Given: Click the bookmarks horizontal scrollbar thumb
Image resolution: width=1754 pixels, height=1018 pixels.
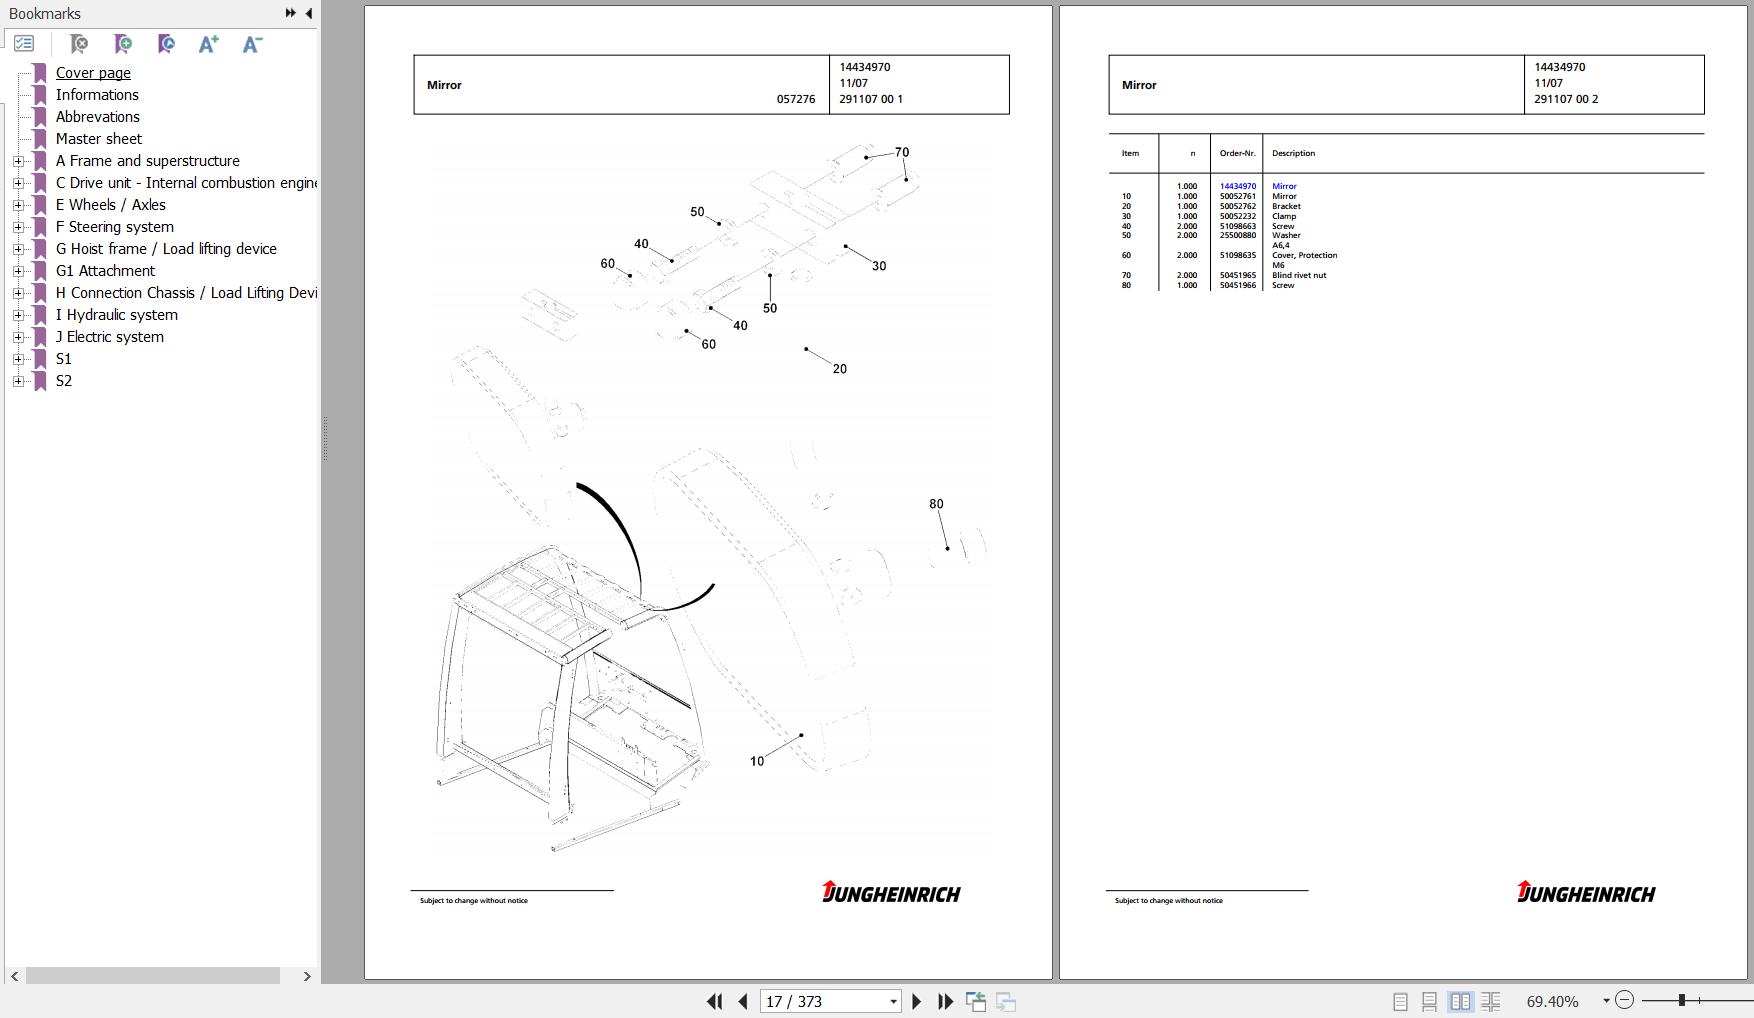Looking at the screenshot, I should [x=152, y=976].
